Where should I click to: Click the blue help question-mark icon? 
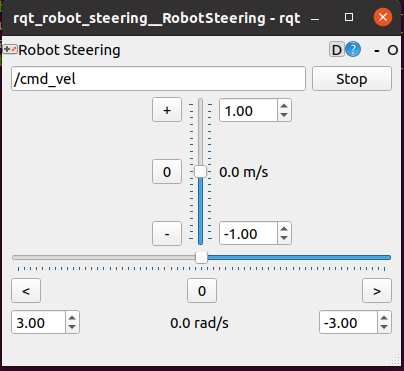click(x=353, y=50)
